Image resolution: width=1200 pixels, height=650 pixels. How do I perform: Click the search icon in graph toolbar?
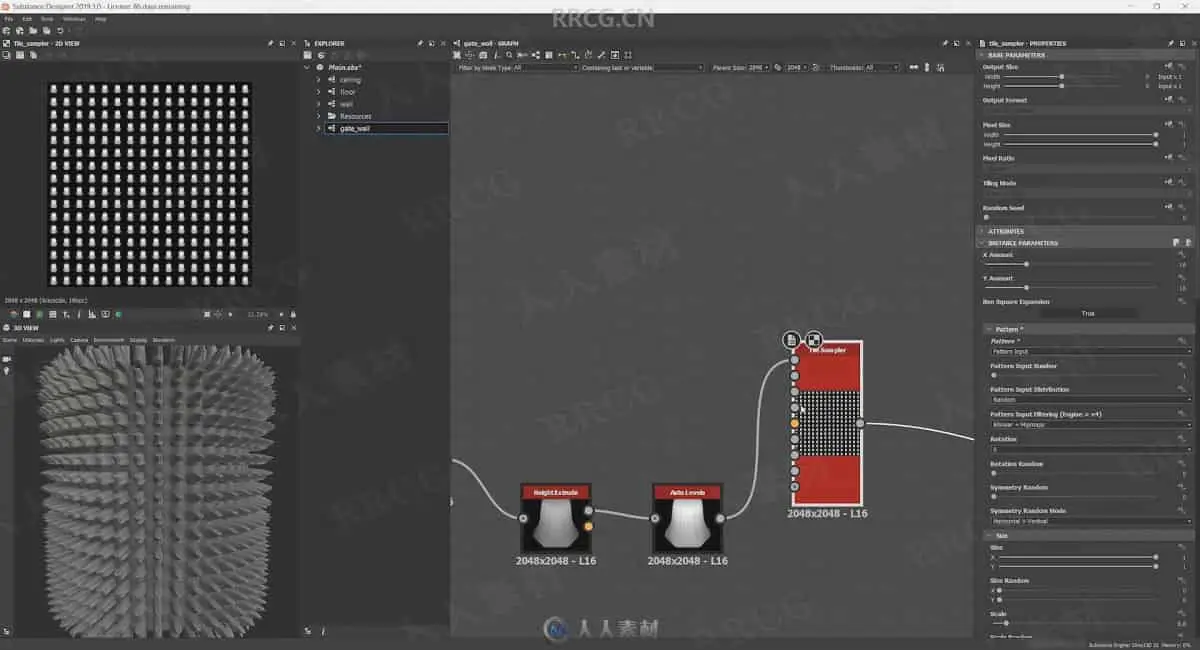click(x=509, y=55)
